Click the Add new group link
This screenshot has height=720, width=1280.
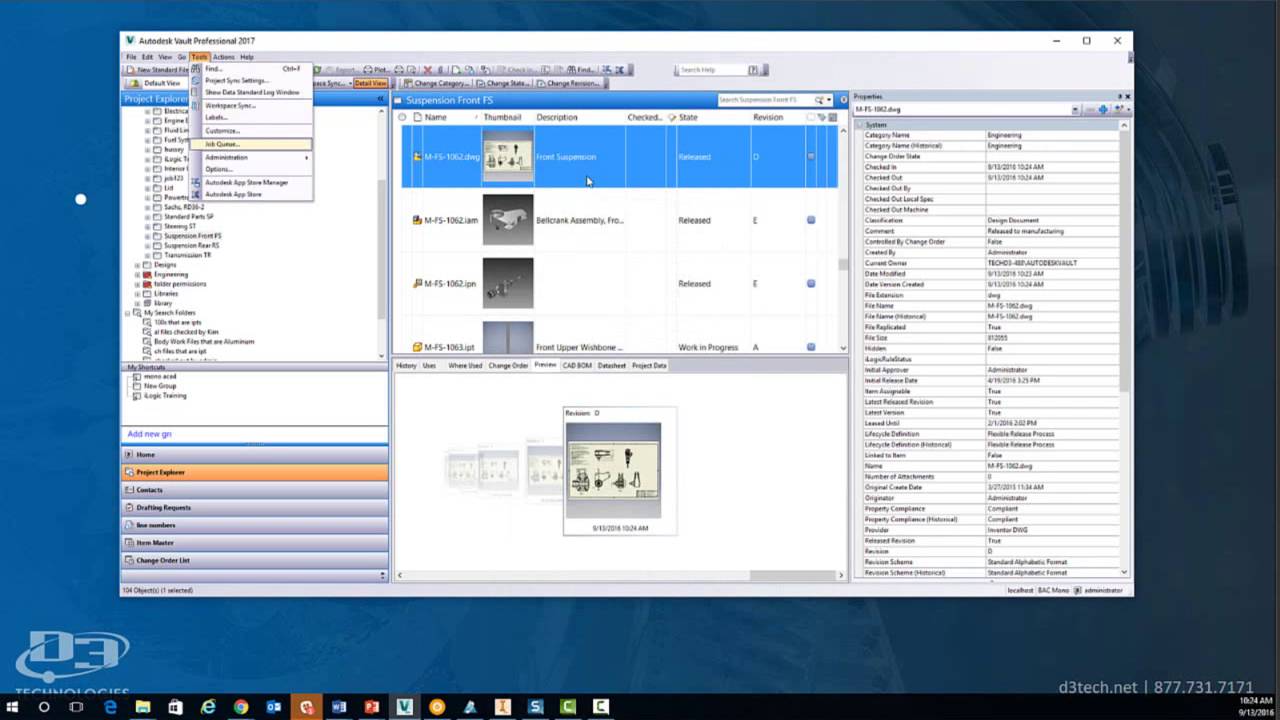150,434
